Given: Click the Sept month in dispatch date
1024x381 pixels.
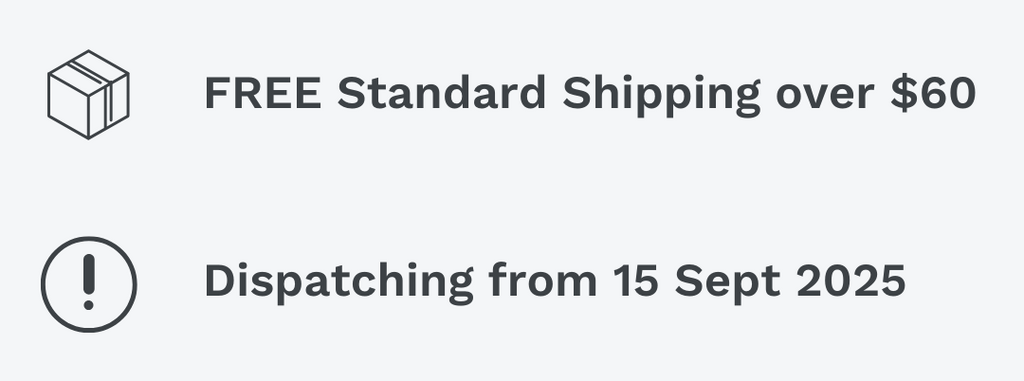Looking at the screenshot, I should (x=727, y=282).
